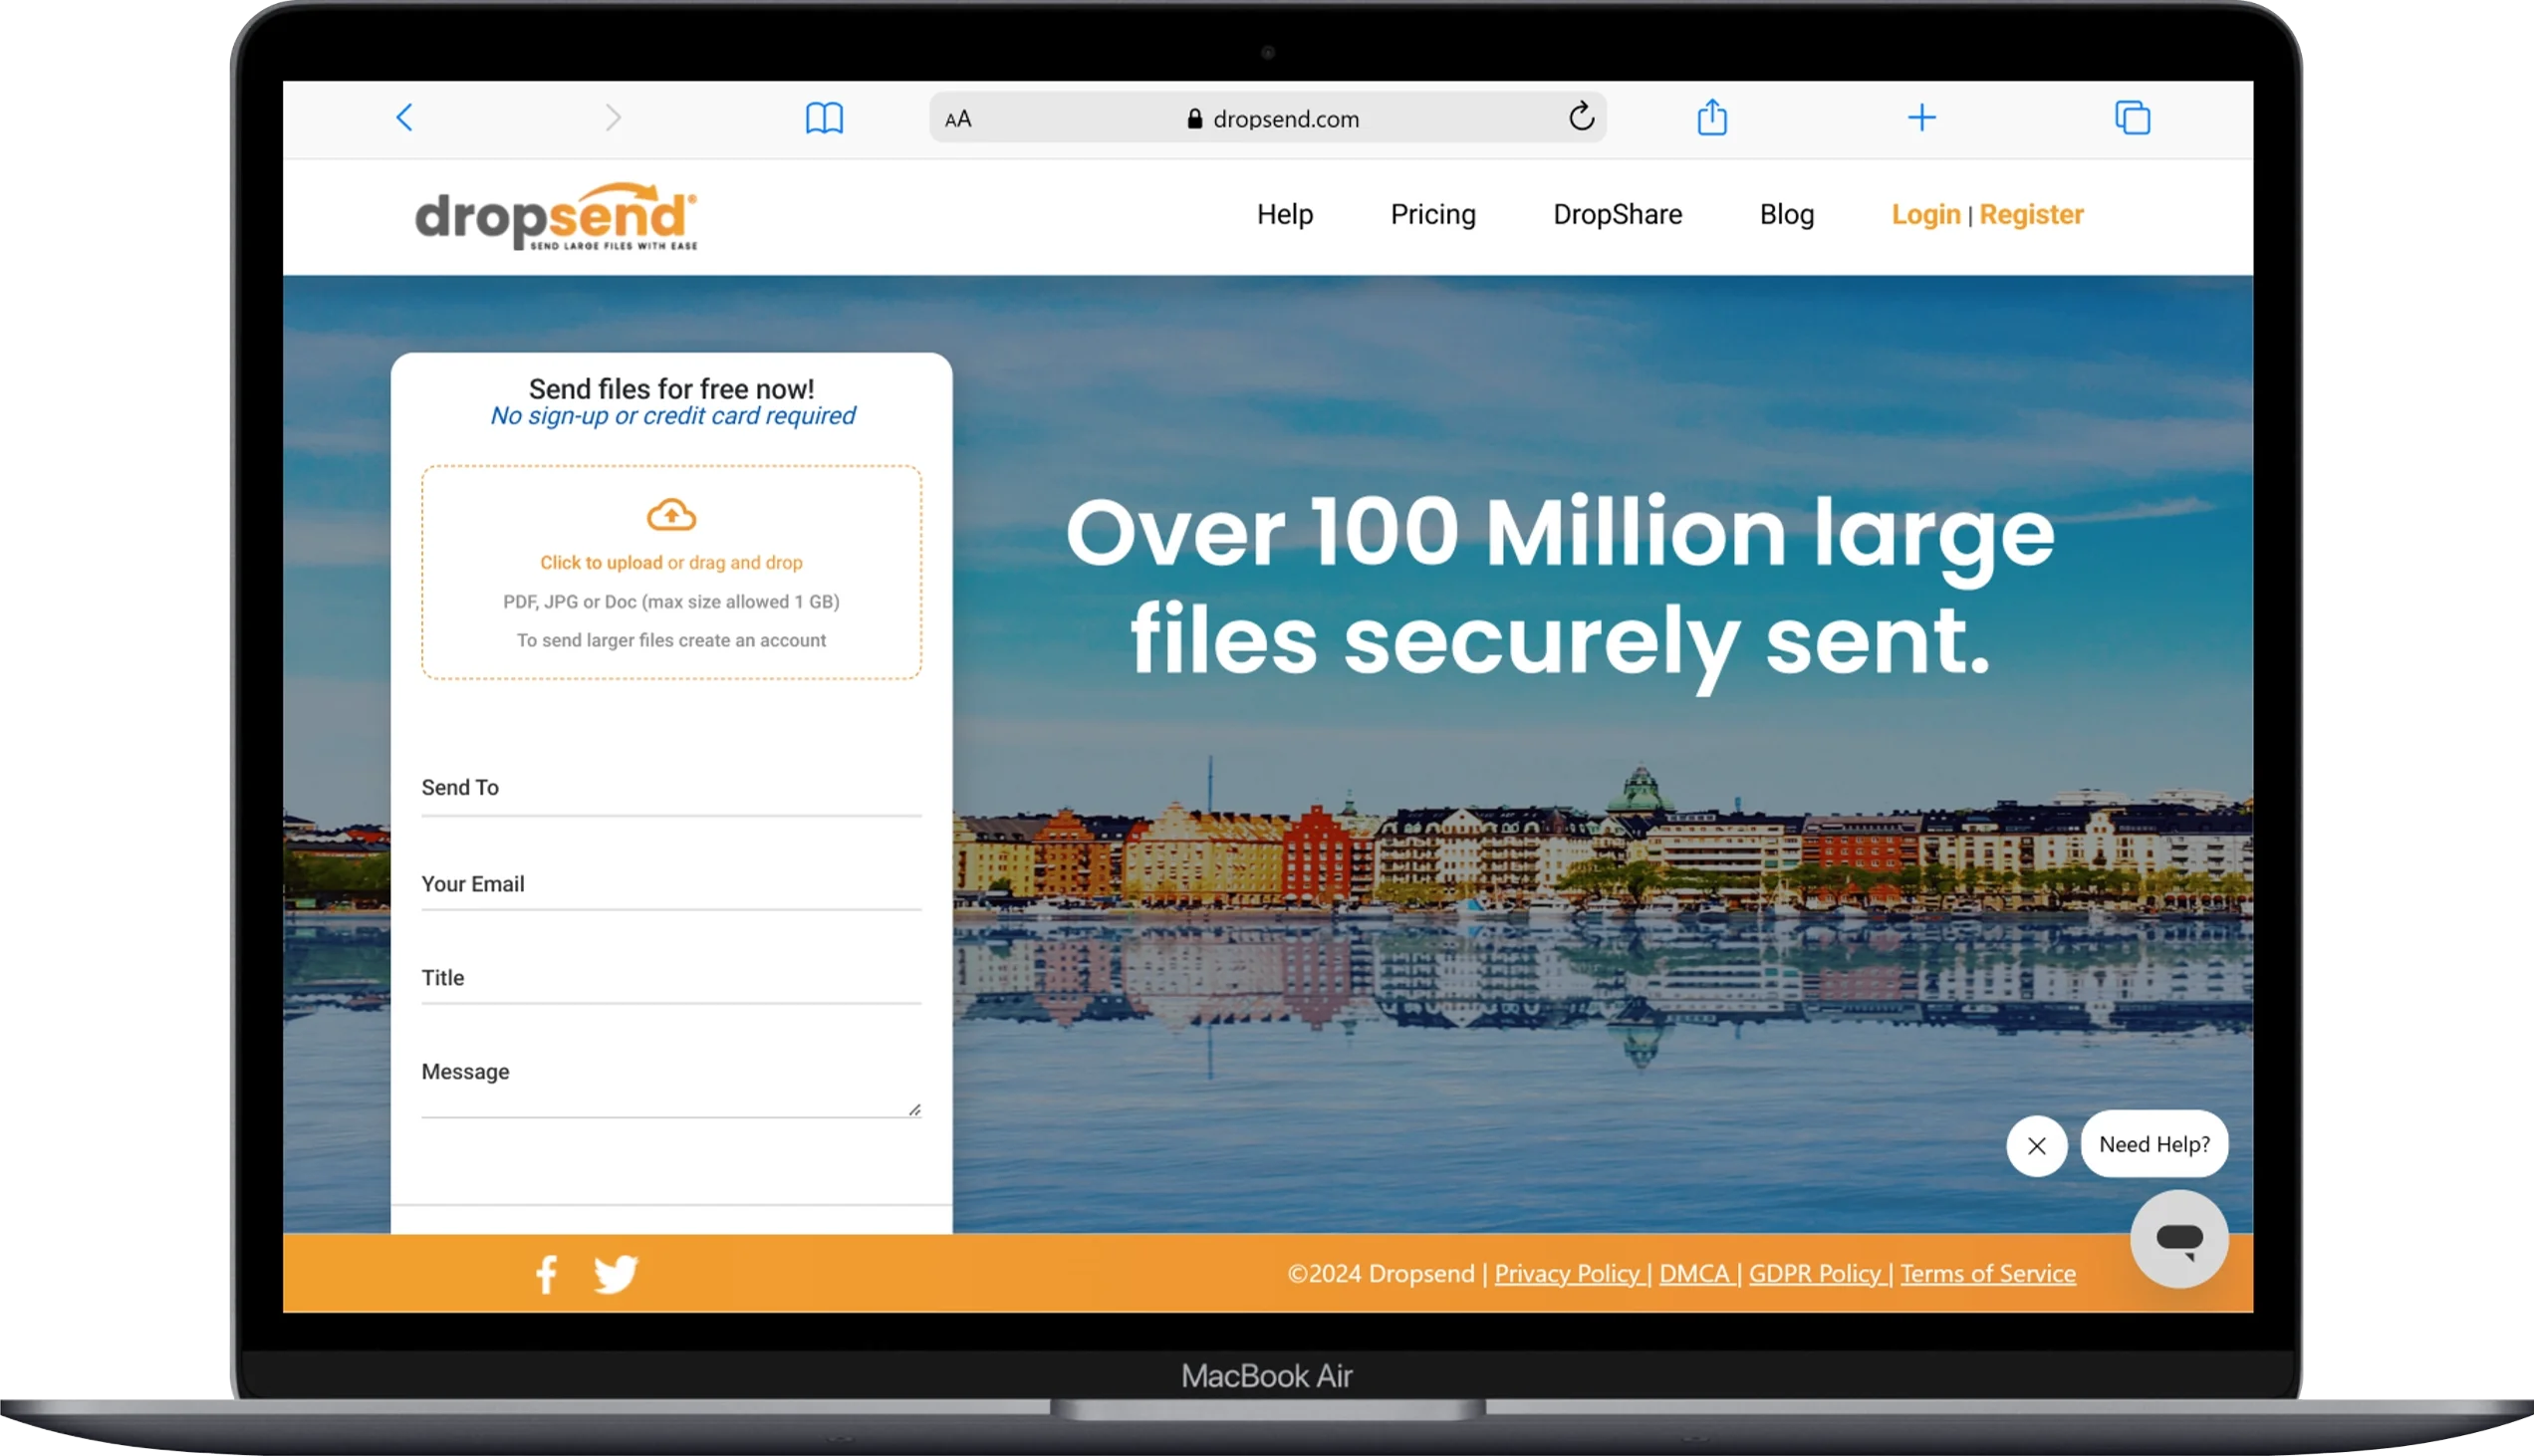Click the Safari forward arrow

point(613,118)
